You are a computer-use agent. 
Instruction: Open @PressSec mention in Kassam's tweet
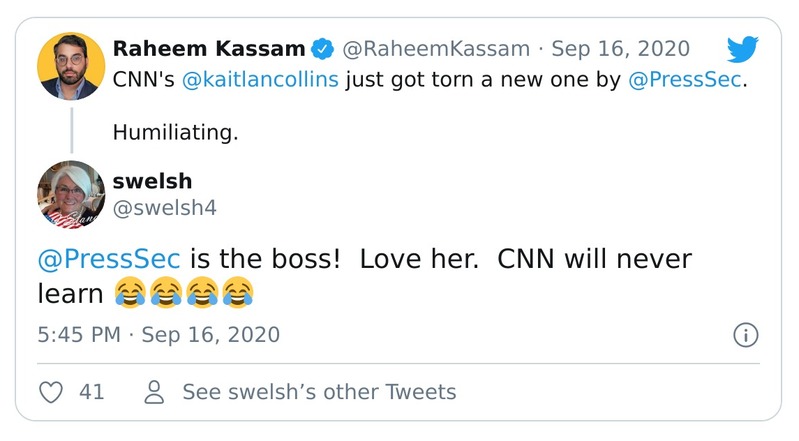point(686,80)
